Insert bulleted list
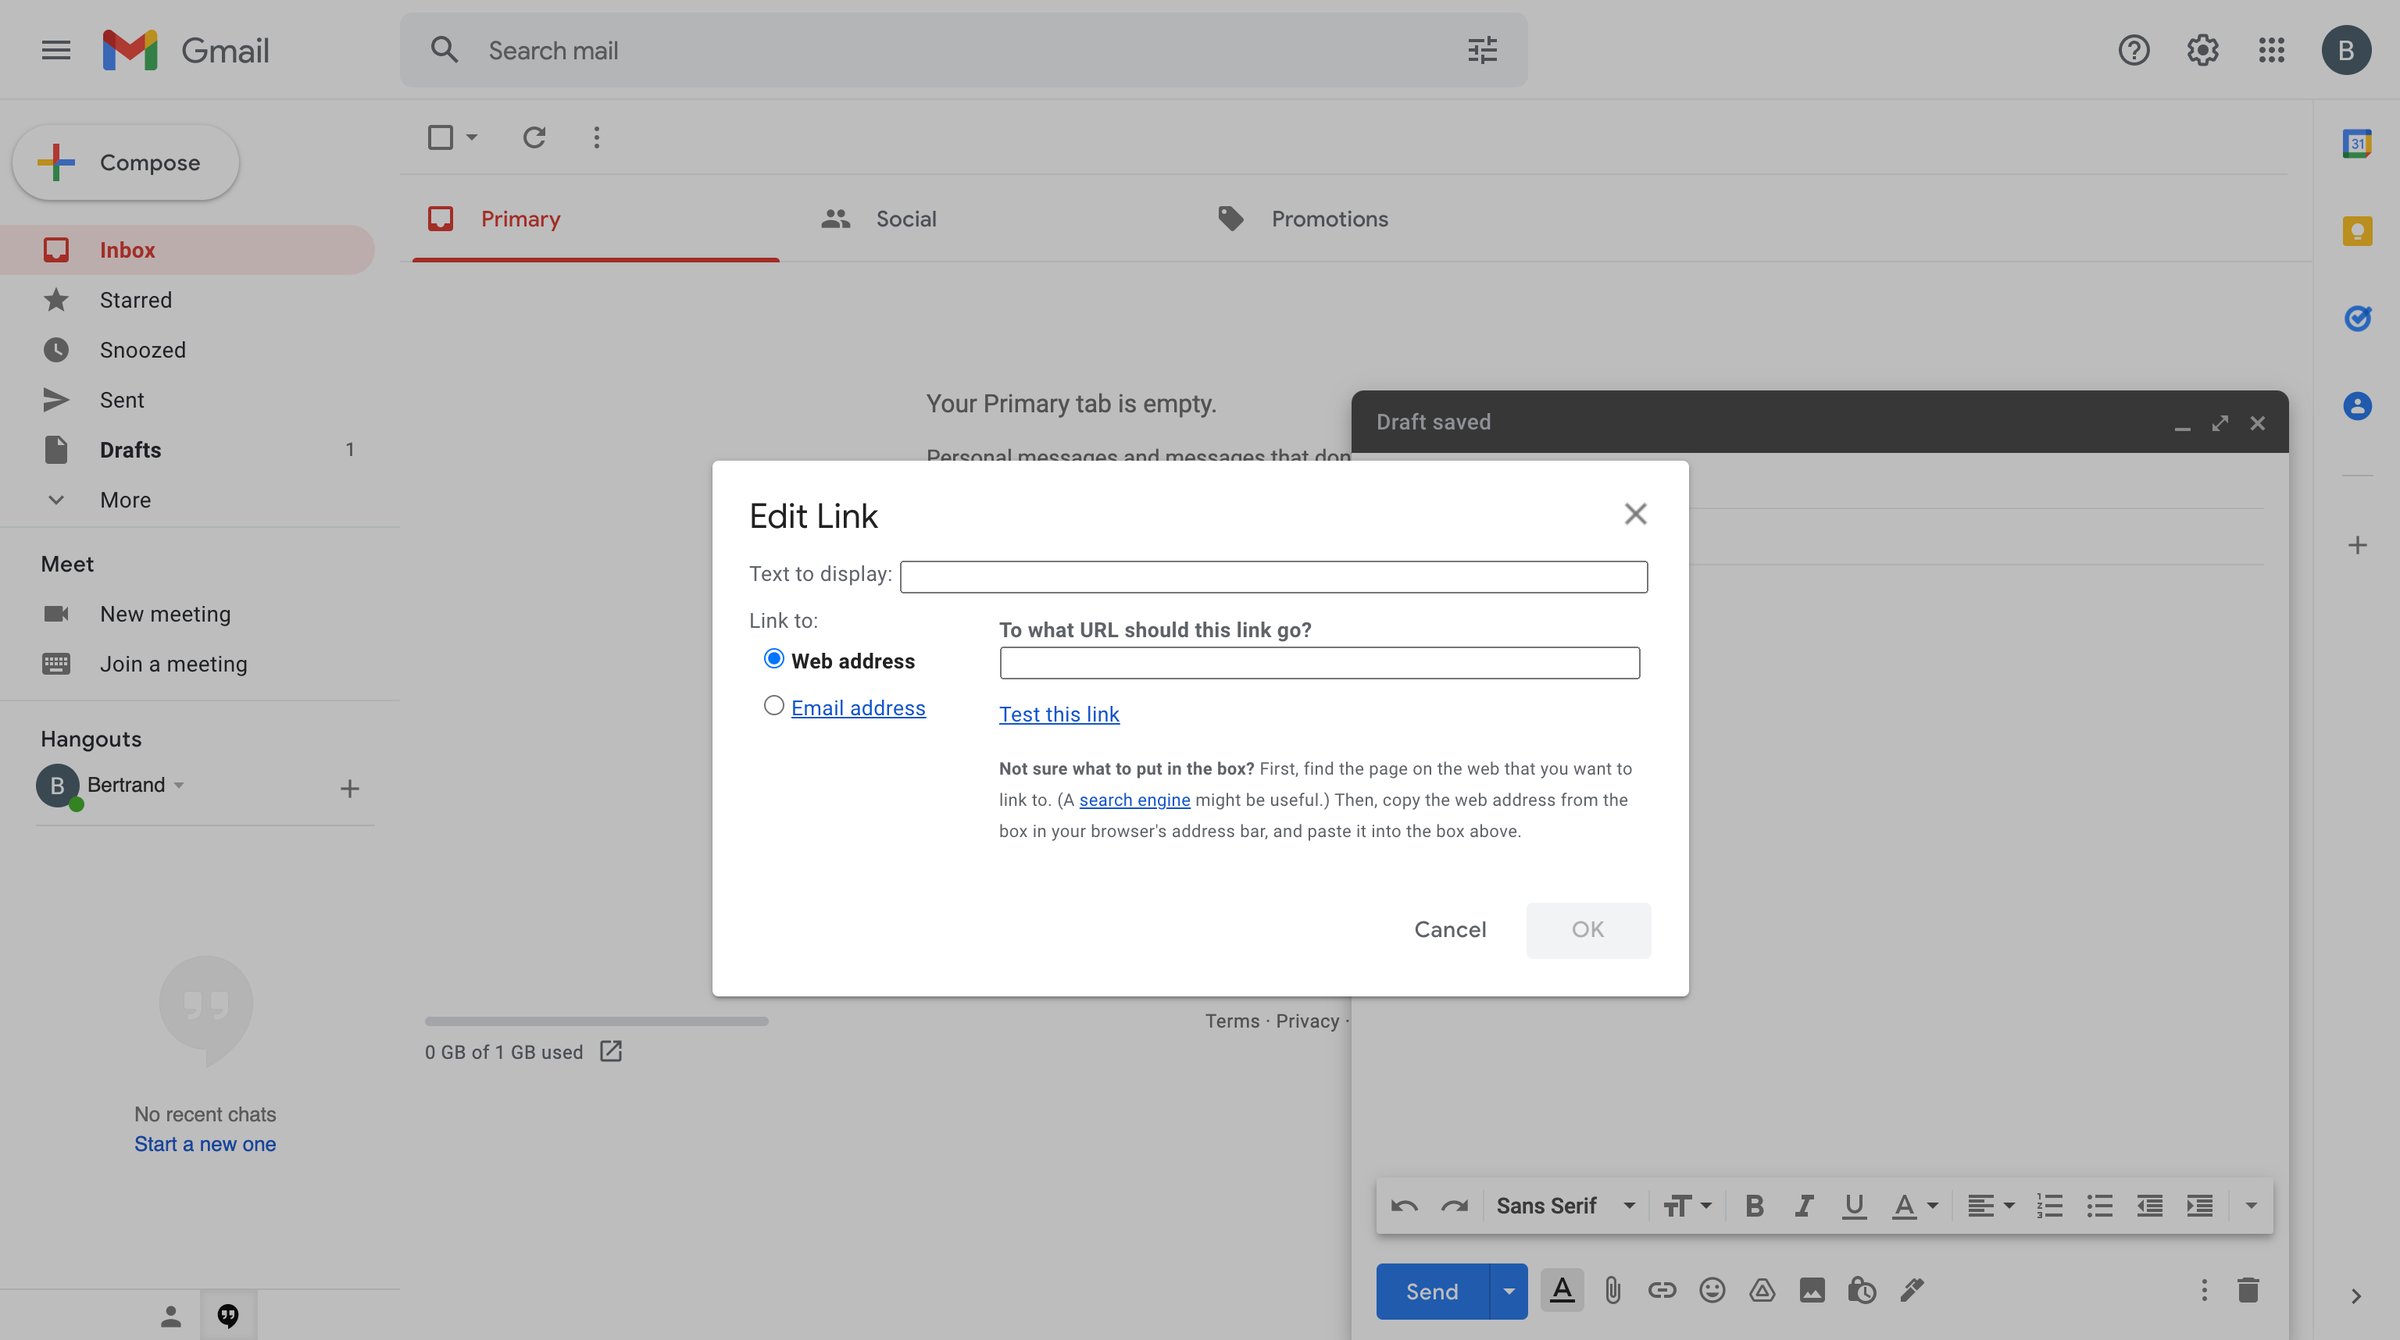 tap(2099, 1206)
